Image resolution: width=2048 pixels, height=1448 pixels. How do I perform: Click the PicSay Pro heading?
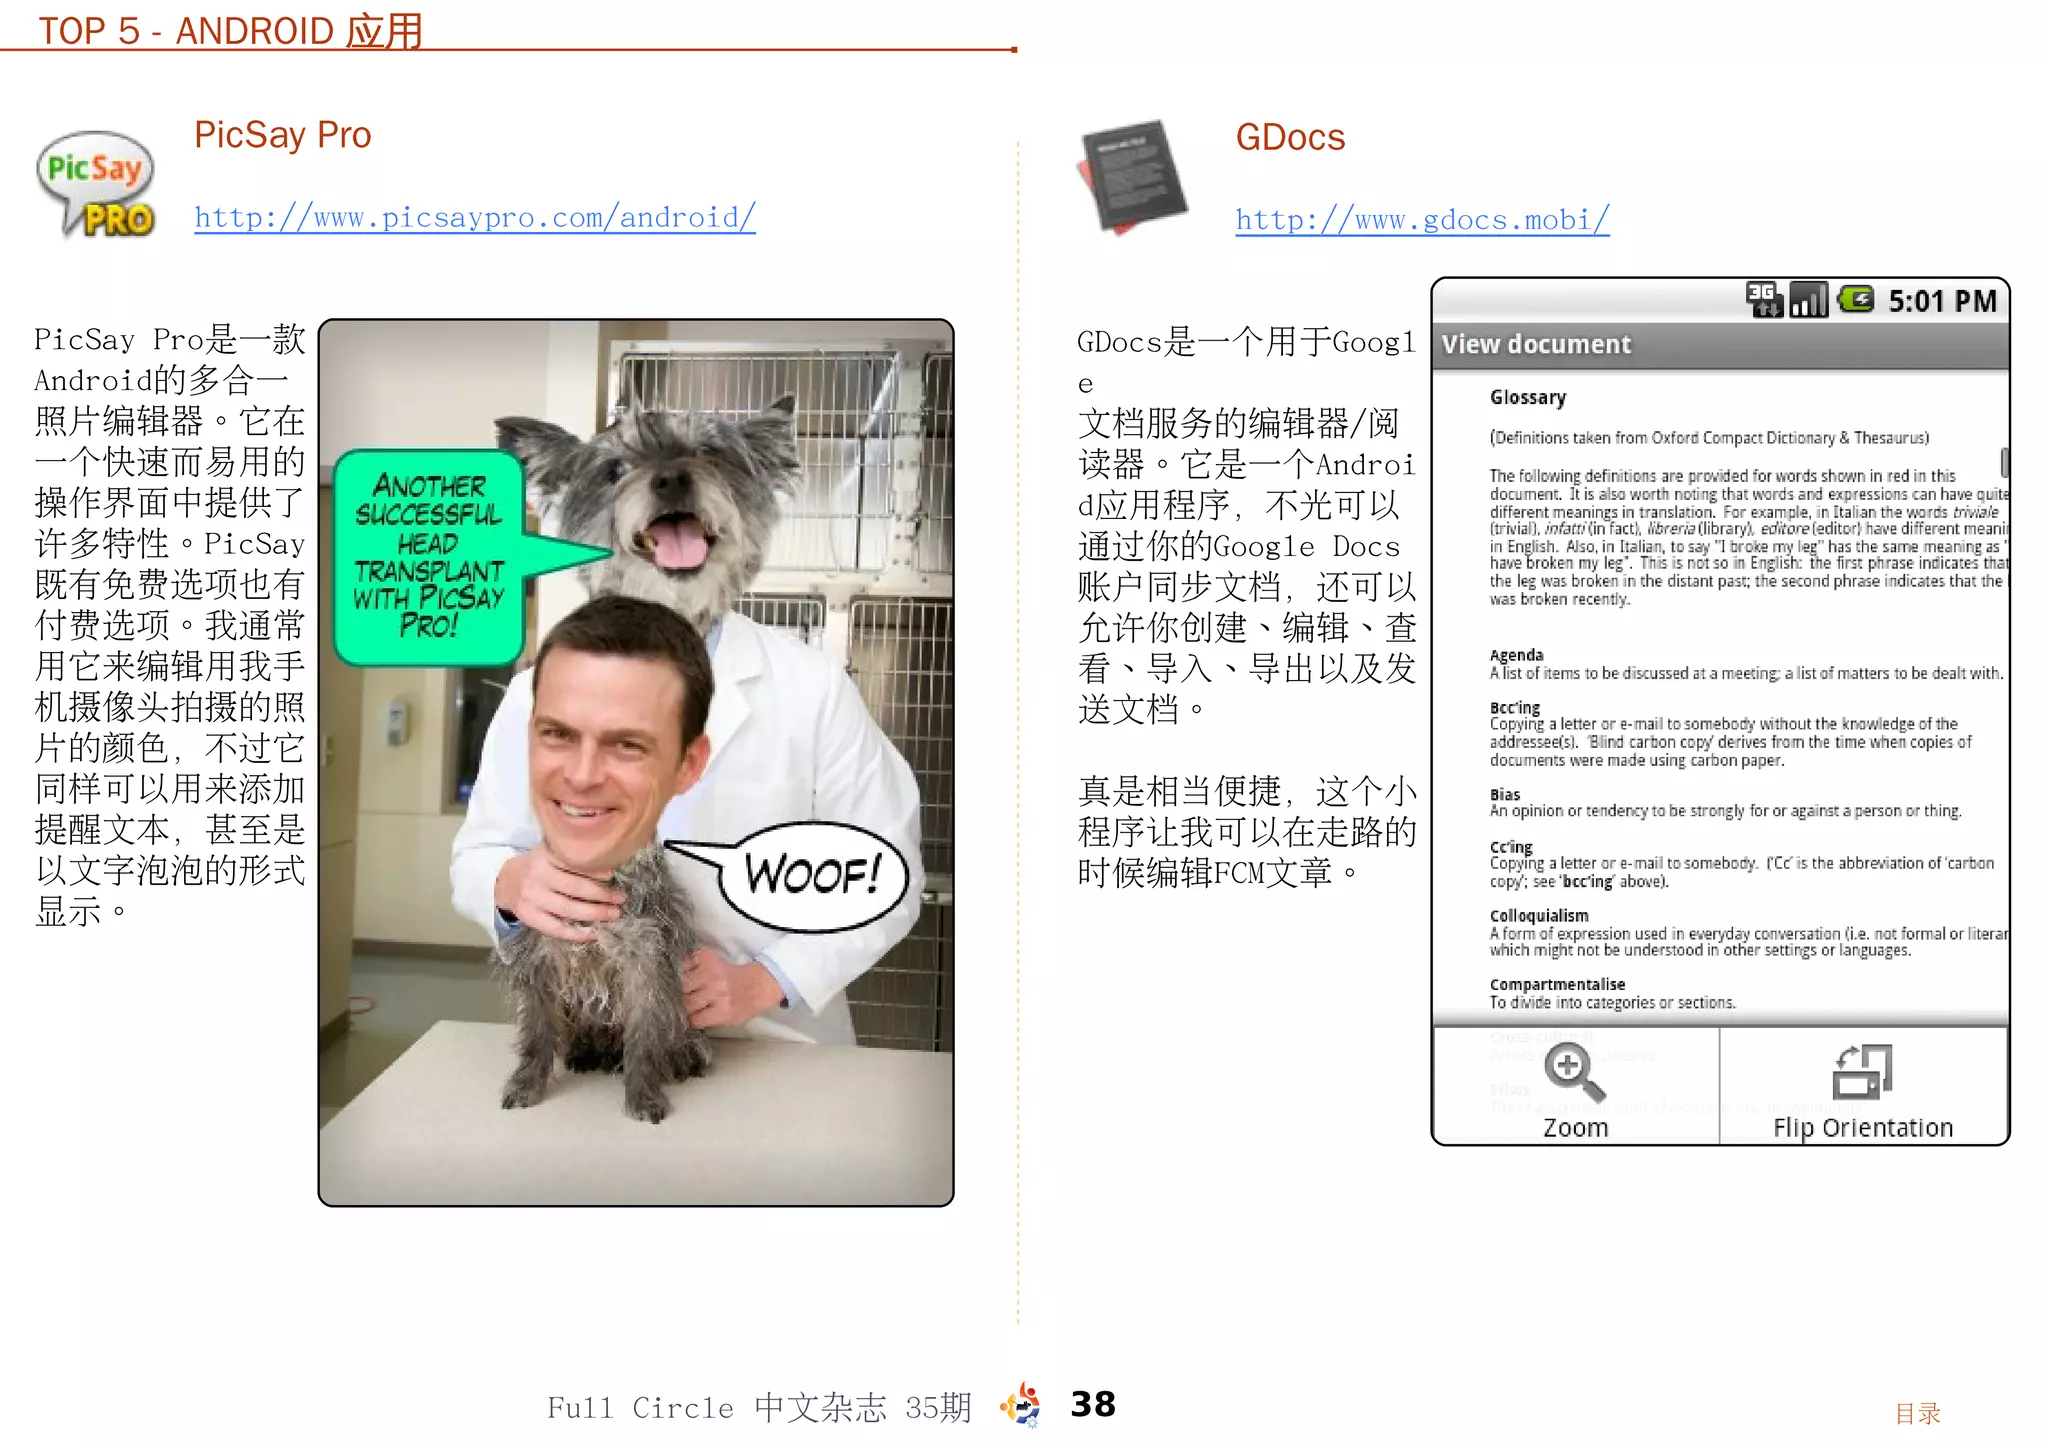pos(282,135)
